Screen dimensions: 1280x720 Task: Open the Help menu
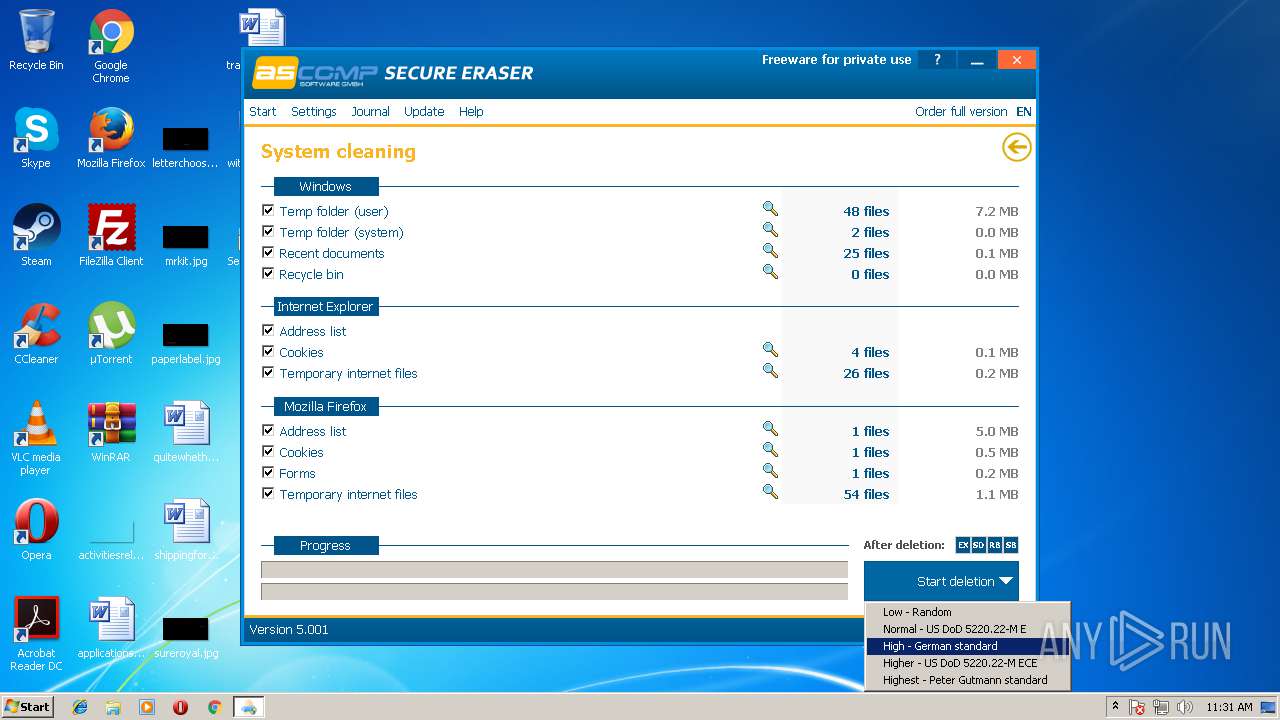471,112
